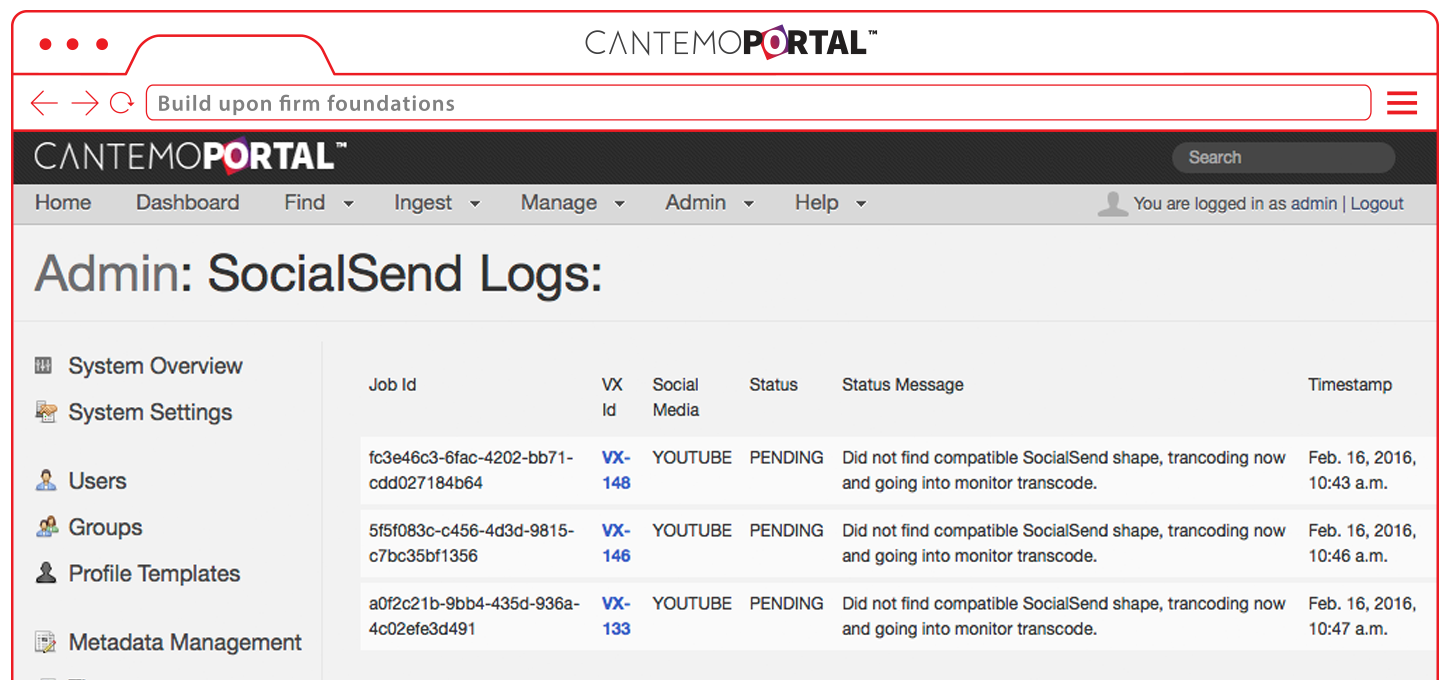Click the Admin: SocialSend Logs heading
This screenshot has height=680, width=1450.
[318, 273]
